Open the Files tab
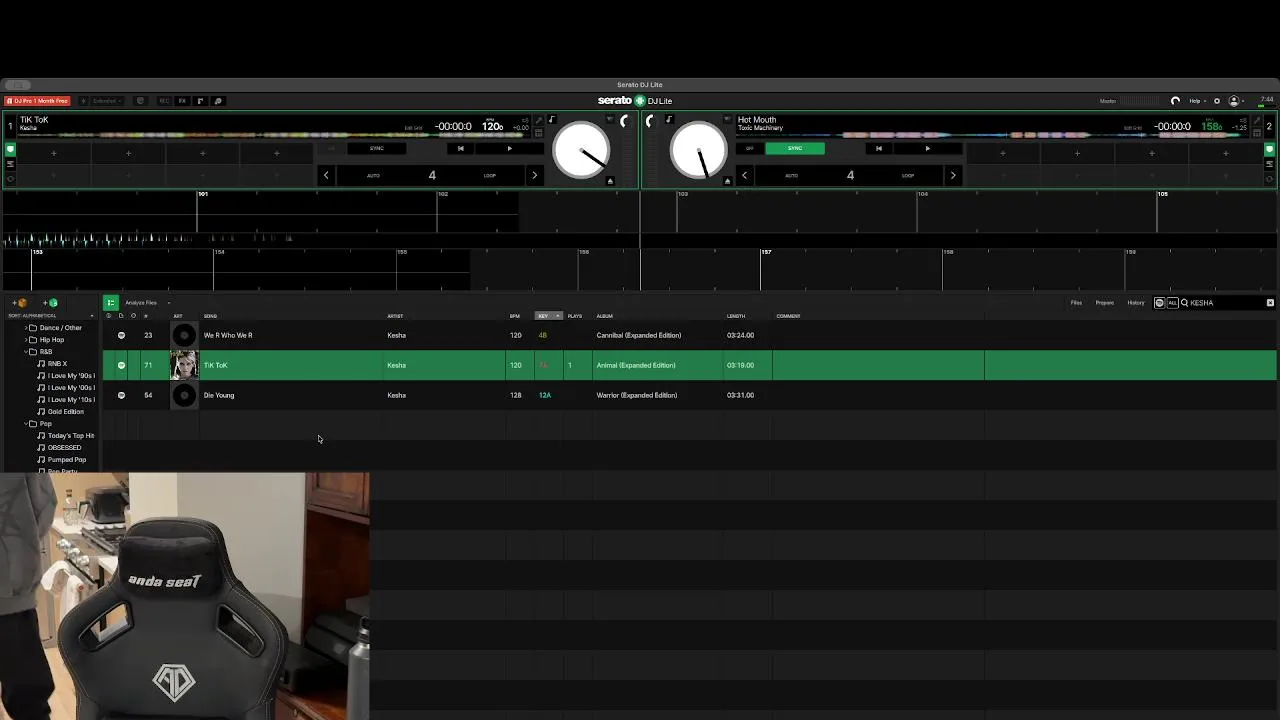The image size is (1280, 720). (1076, 302)
